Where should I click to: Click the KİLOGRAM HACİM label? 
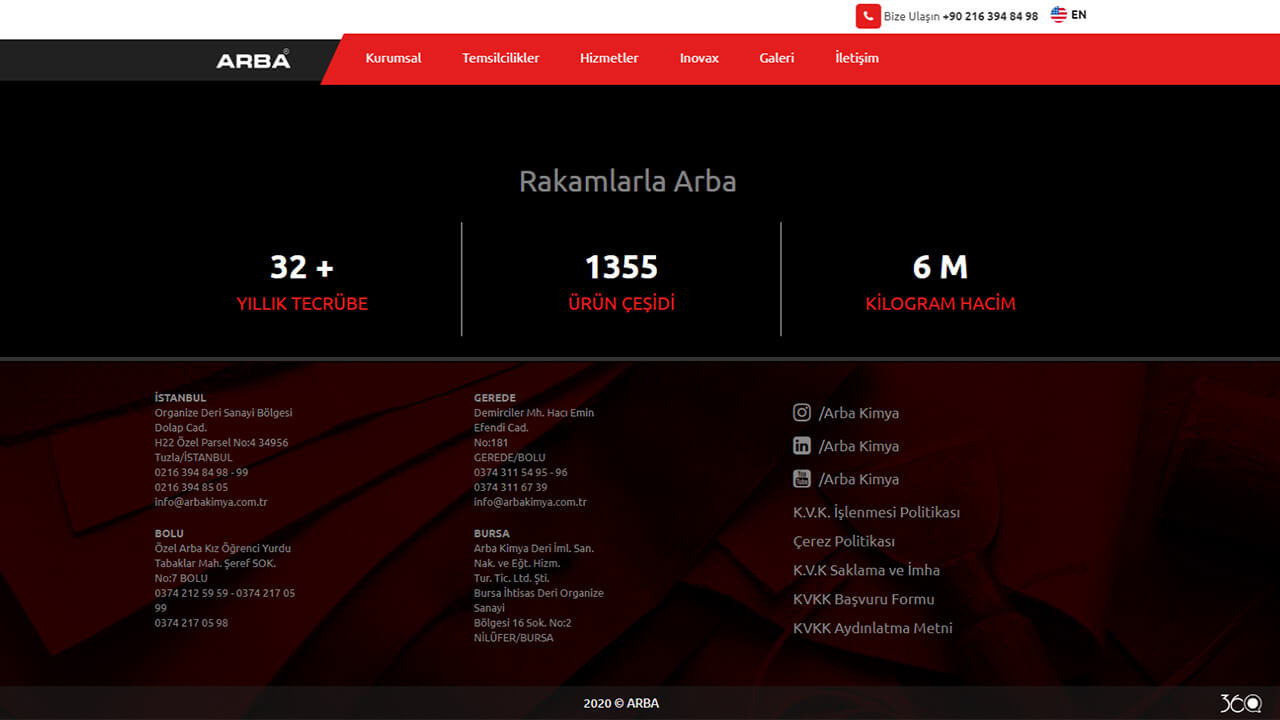[940, 303]
